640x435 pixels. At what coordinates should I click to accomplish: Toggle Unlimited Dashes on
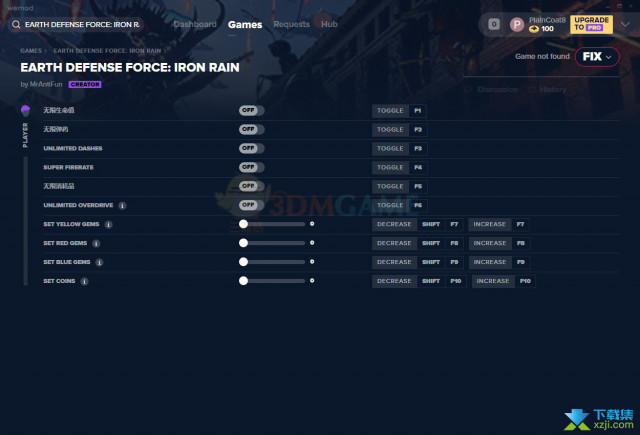coord(251,148)
